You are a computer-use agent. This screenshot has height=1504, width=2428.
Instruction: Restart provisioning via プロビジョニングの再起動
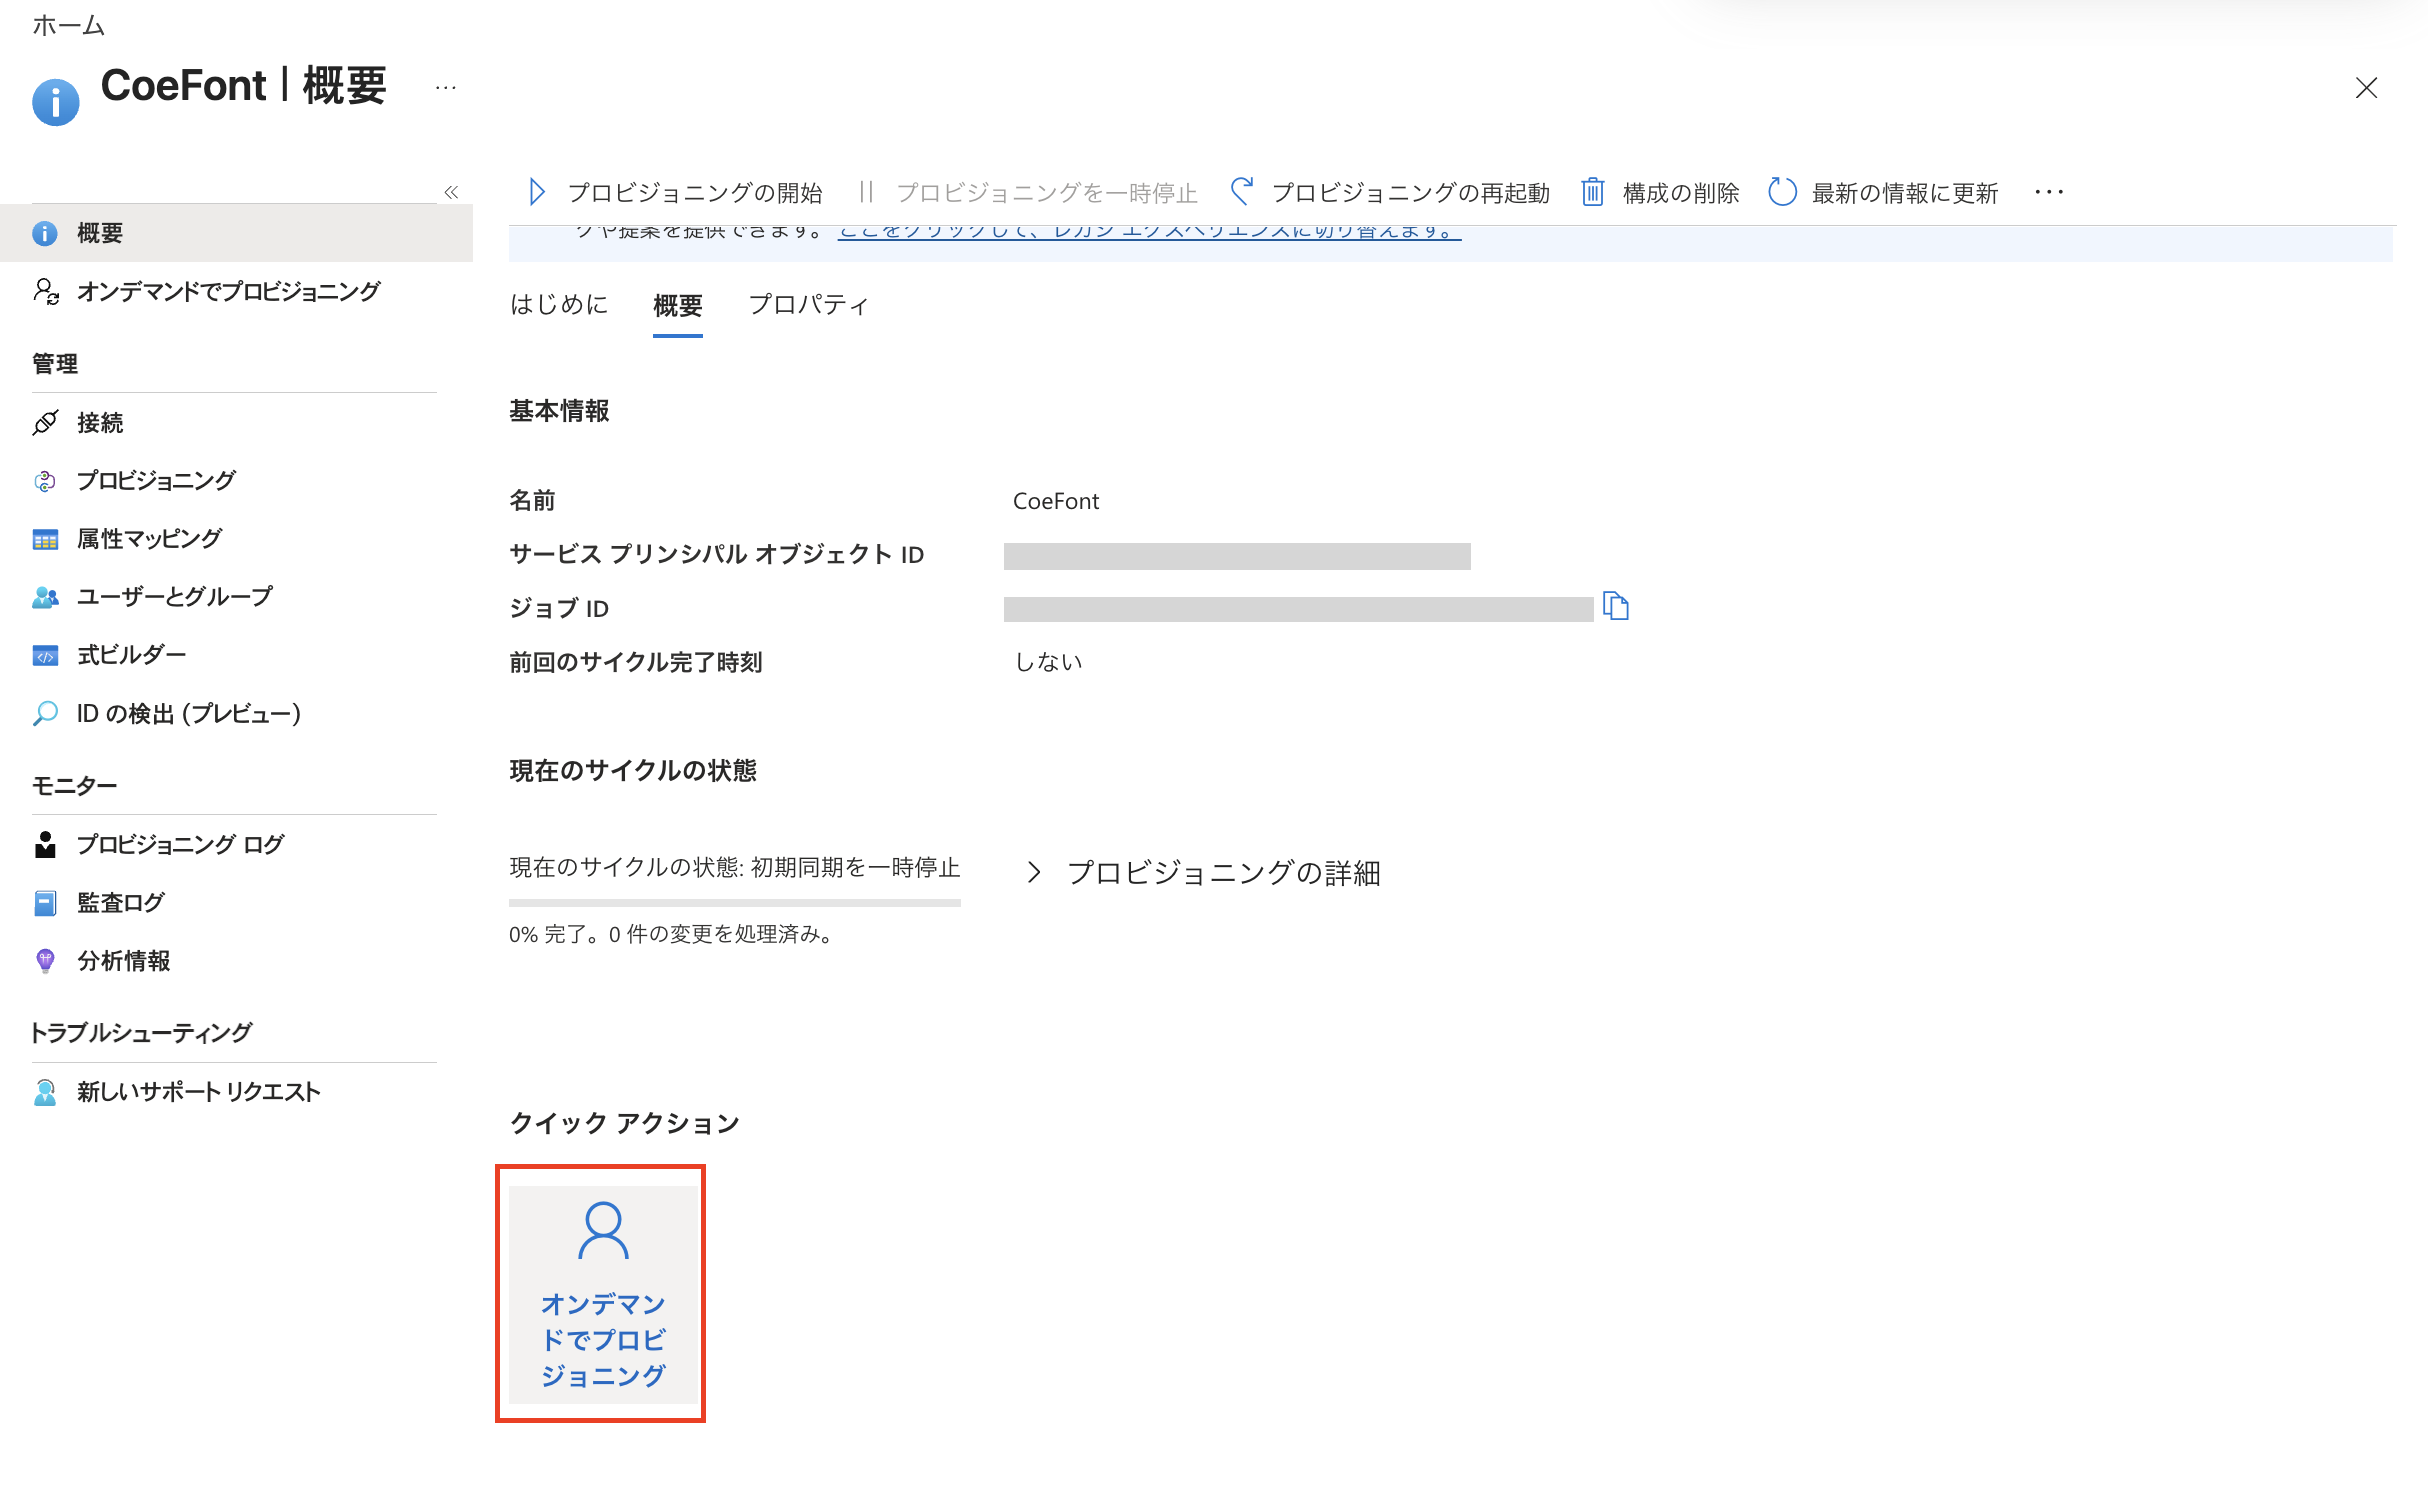pos(1390,192)
